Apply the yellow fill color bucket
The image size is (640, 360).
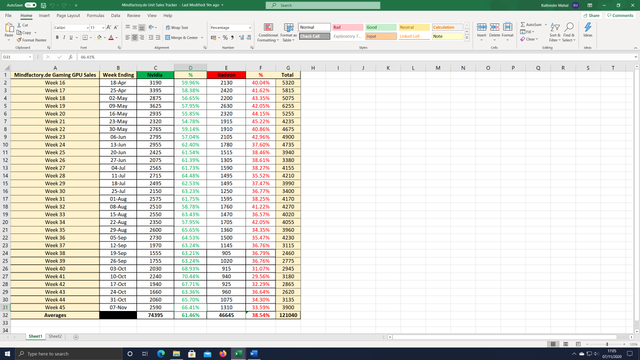click(99, 38)
